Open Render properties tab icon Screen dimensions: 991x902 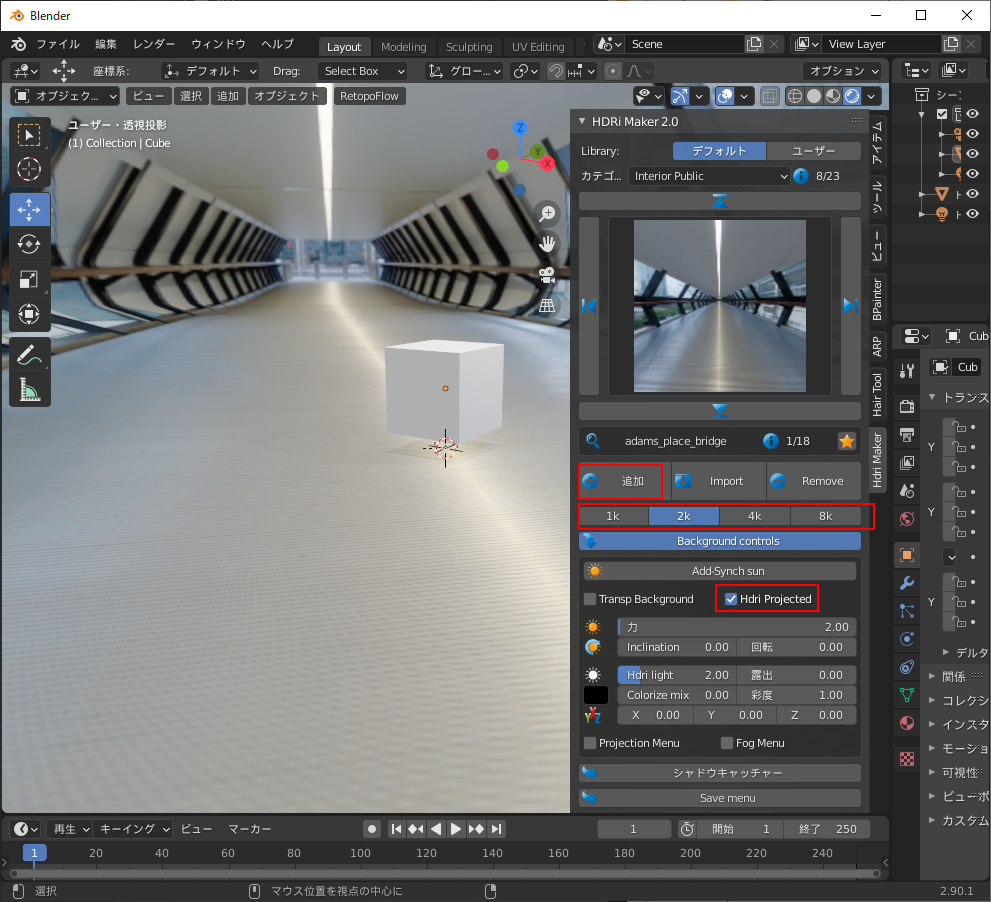click(907, 406)
